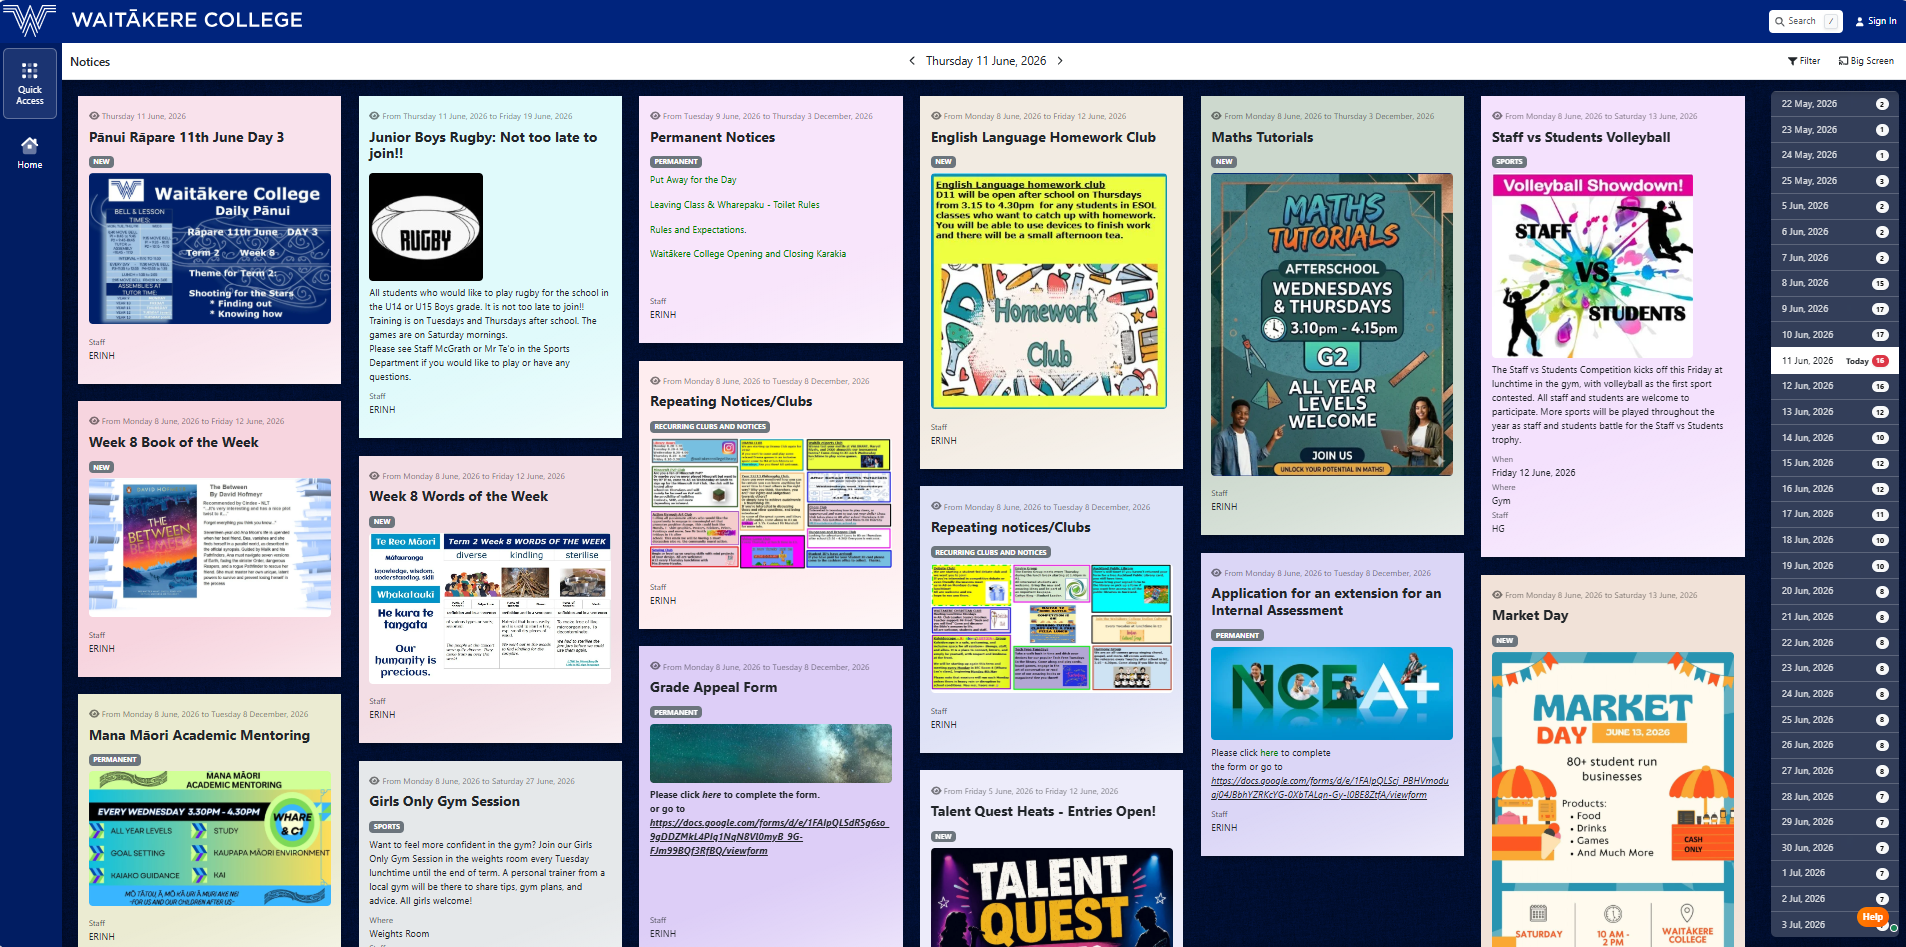
Task: Open the date picker Thursday 11 June, 2026
Action: [986, 61]
